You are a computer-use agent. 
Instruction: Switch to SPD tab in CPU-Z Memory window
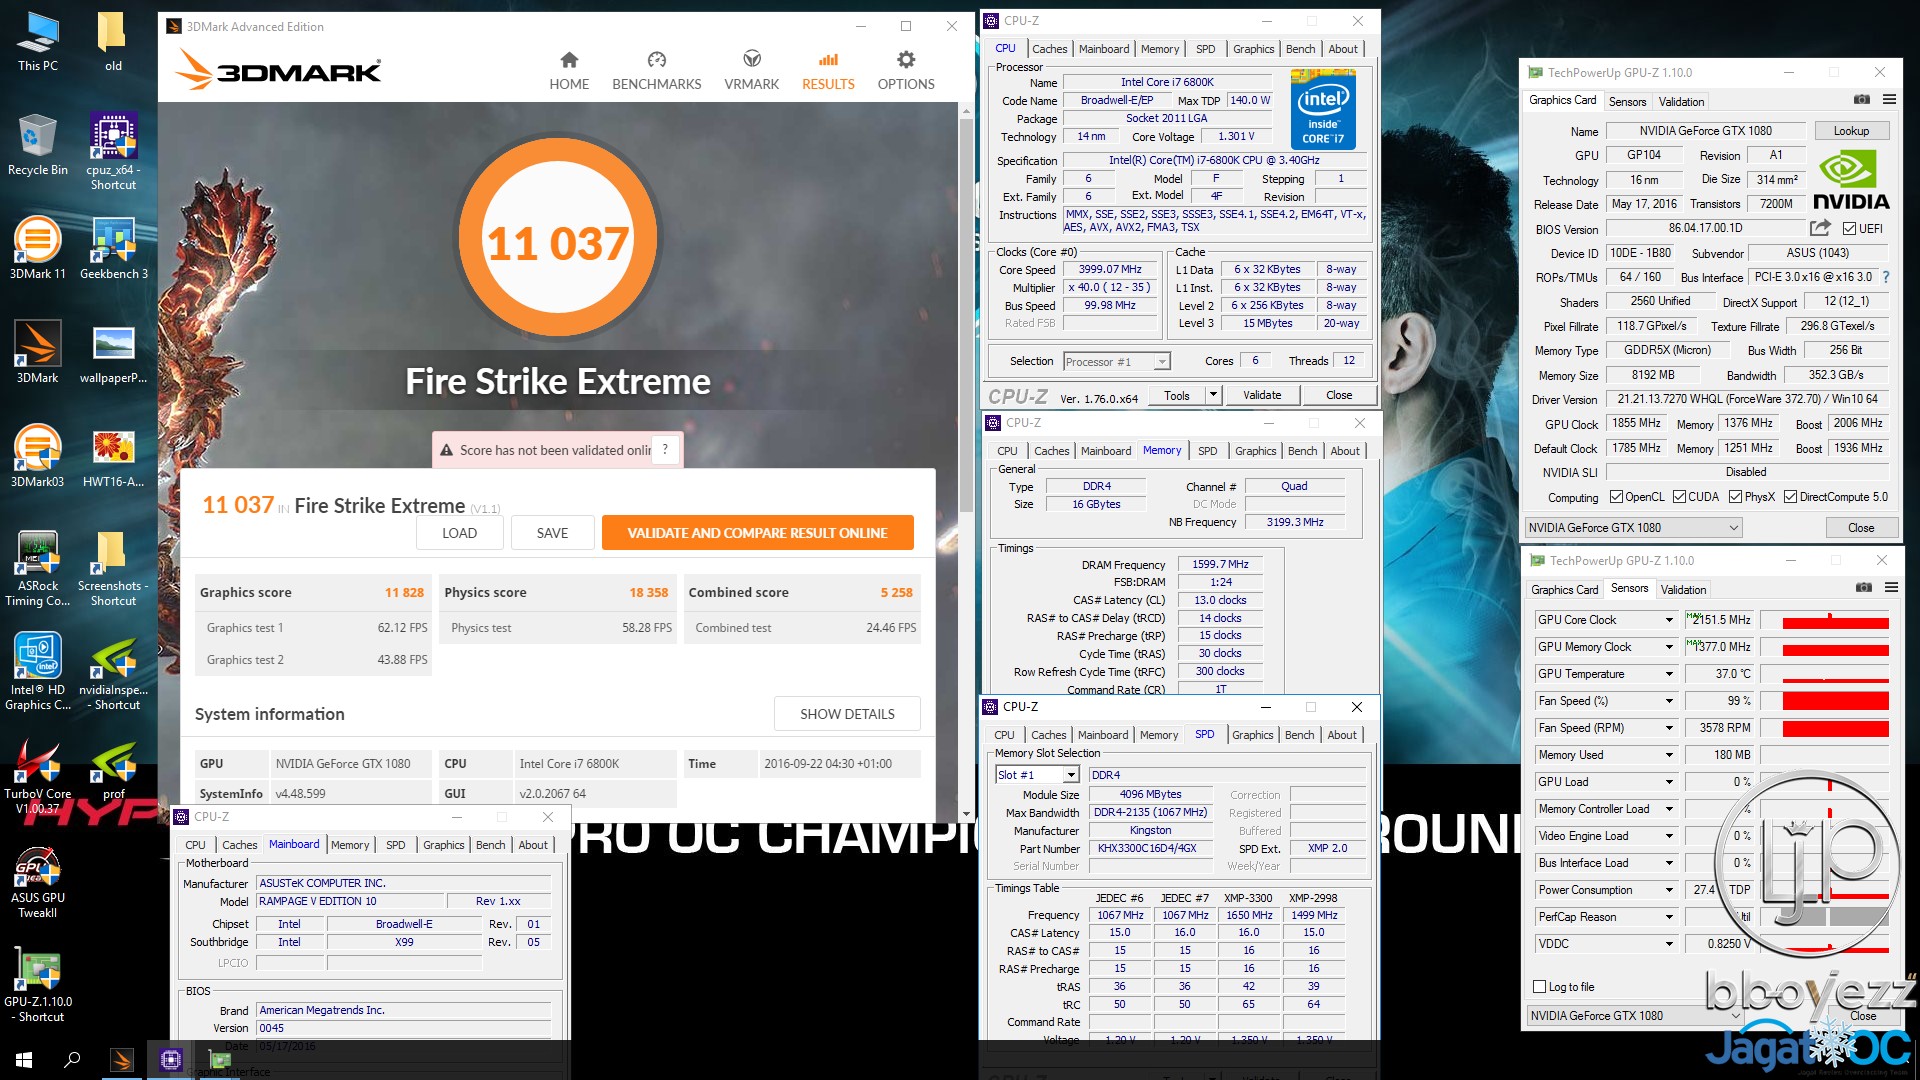1207,451
